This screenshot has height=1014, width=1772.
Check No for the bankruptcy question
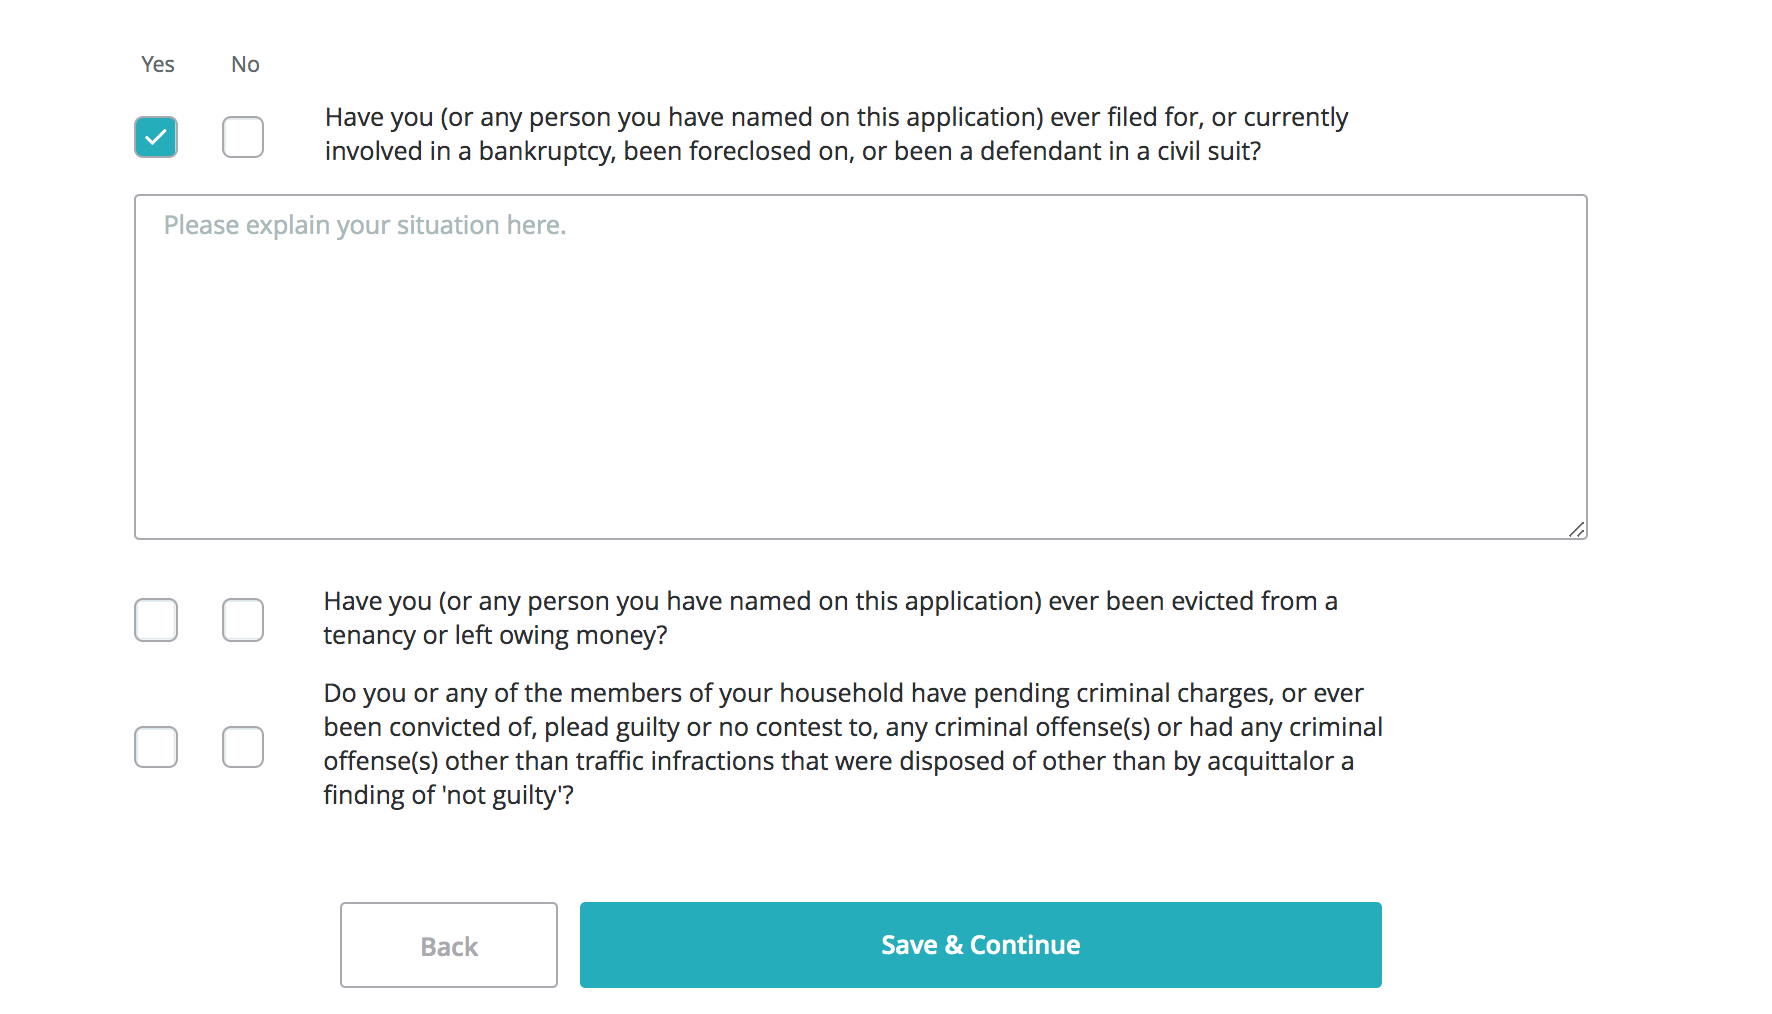[243, 137]
